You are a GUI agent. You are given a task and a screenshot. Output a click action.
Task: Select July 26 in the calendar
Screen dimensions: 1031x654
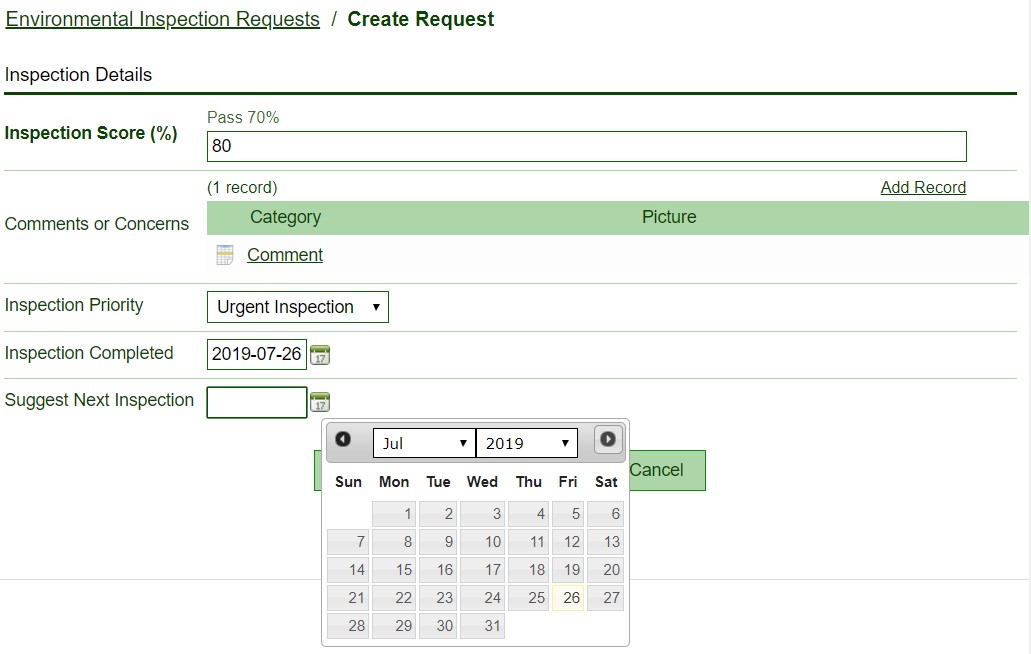568,598
